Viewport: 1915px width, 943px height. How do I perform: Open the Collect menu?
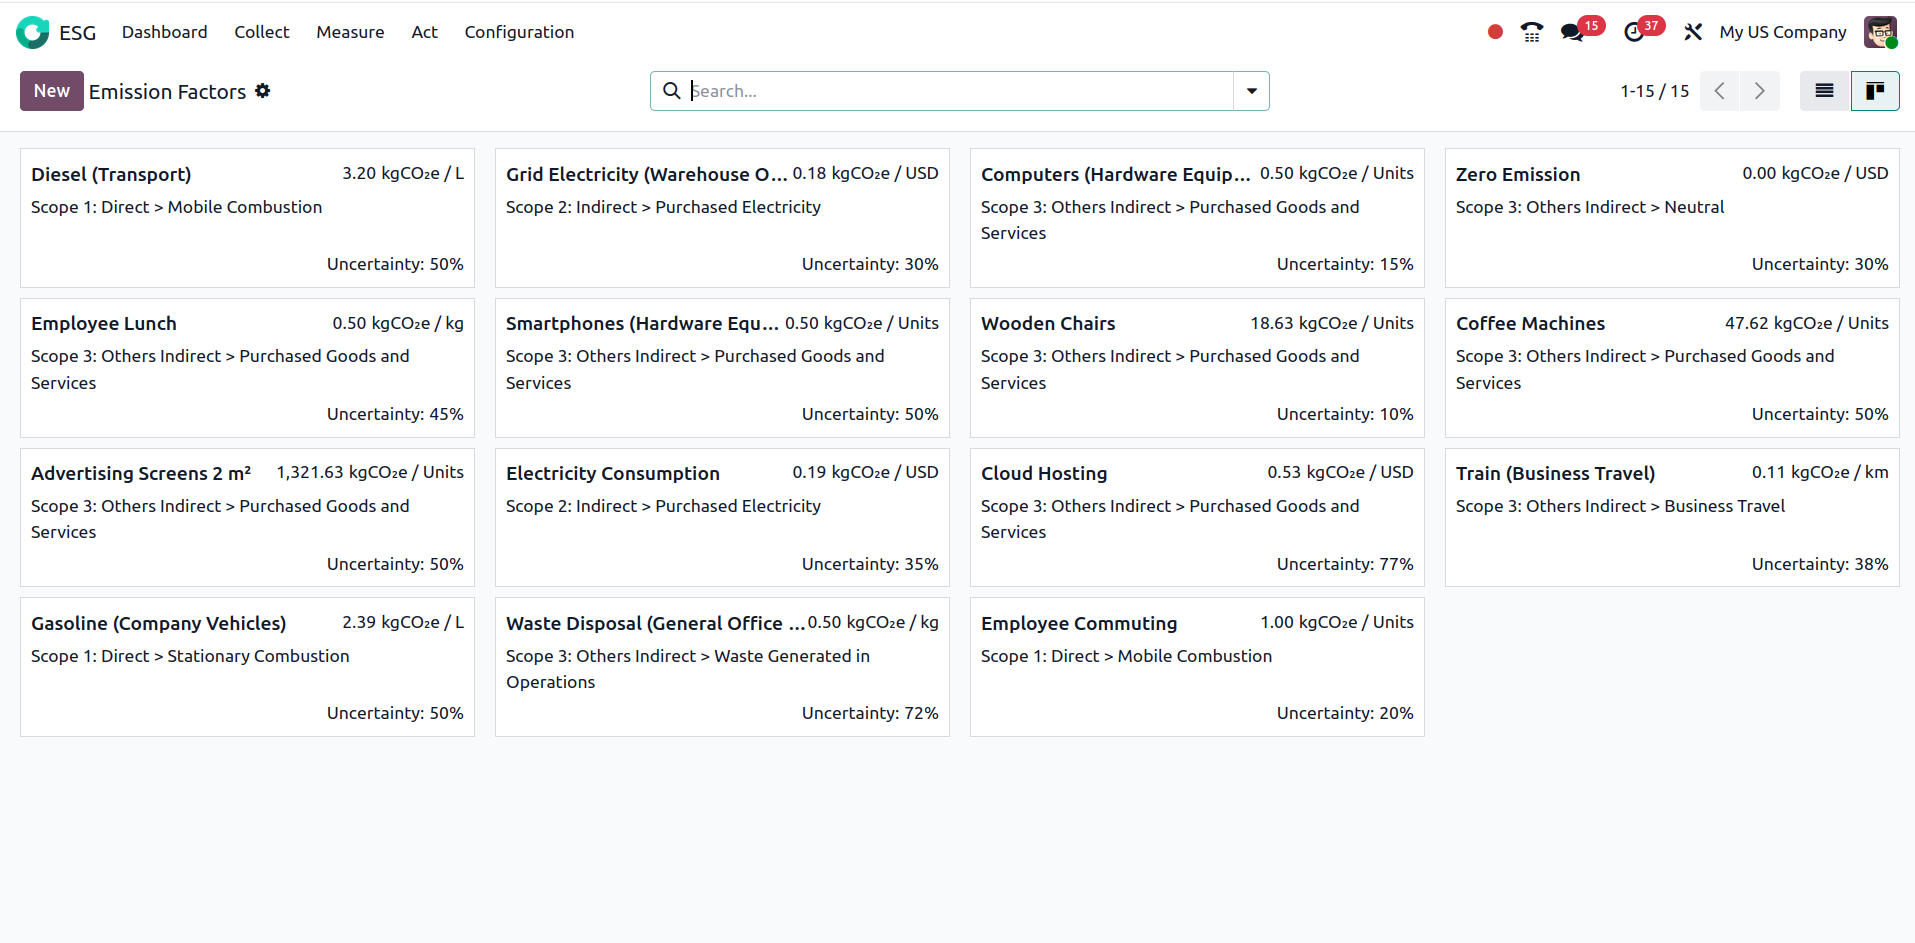261,32
